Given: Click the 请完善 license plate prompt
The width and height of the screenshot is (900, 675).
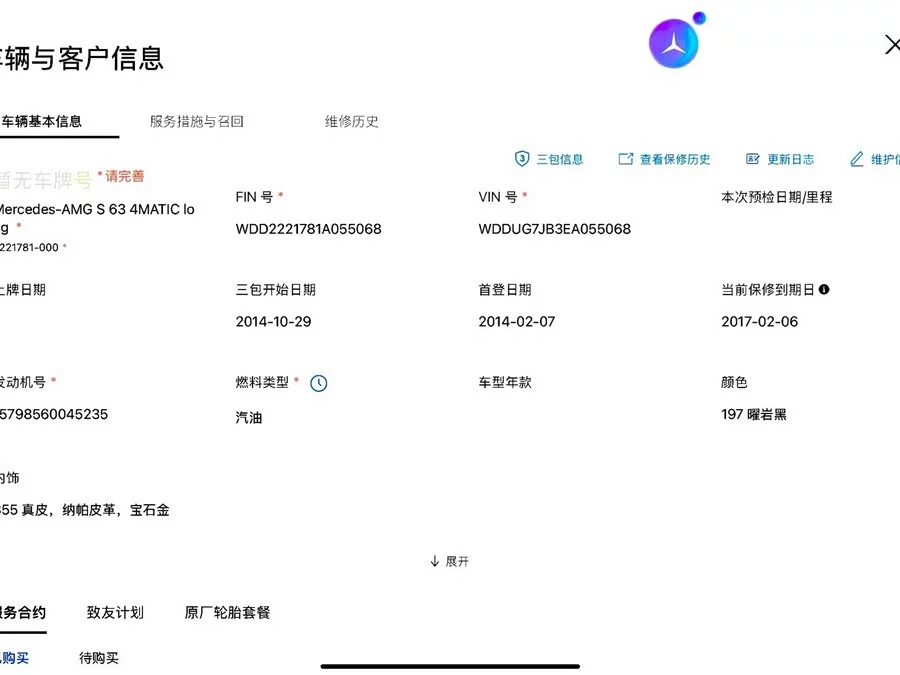Looking at the screenshot, I should tap(124, 176).
